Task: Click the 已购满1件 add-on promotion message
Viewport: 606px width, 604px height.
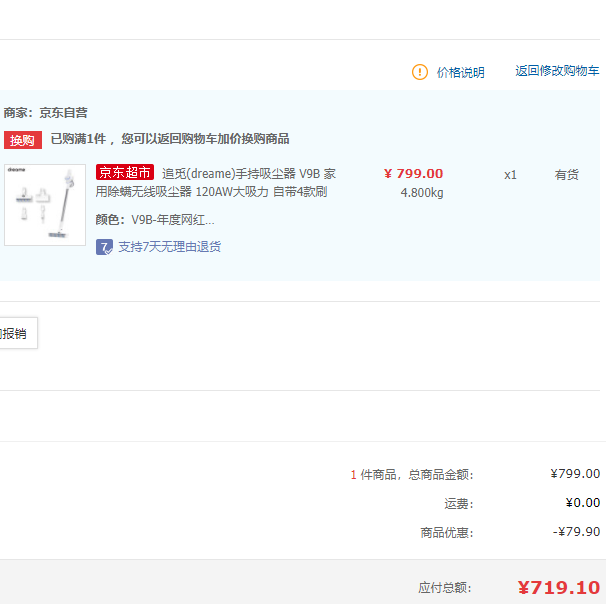Action: click(x=170, y=139)
